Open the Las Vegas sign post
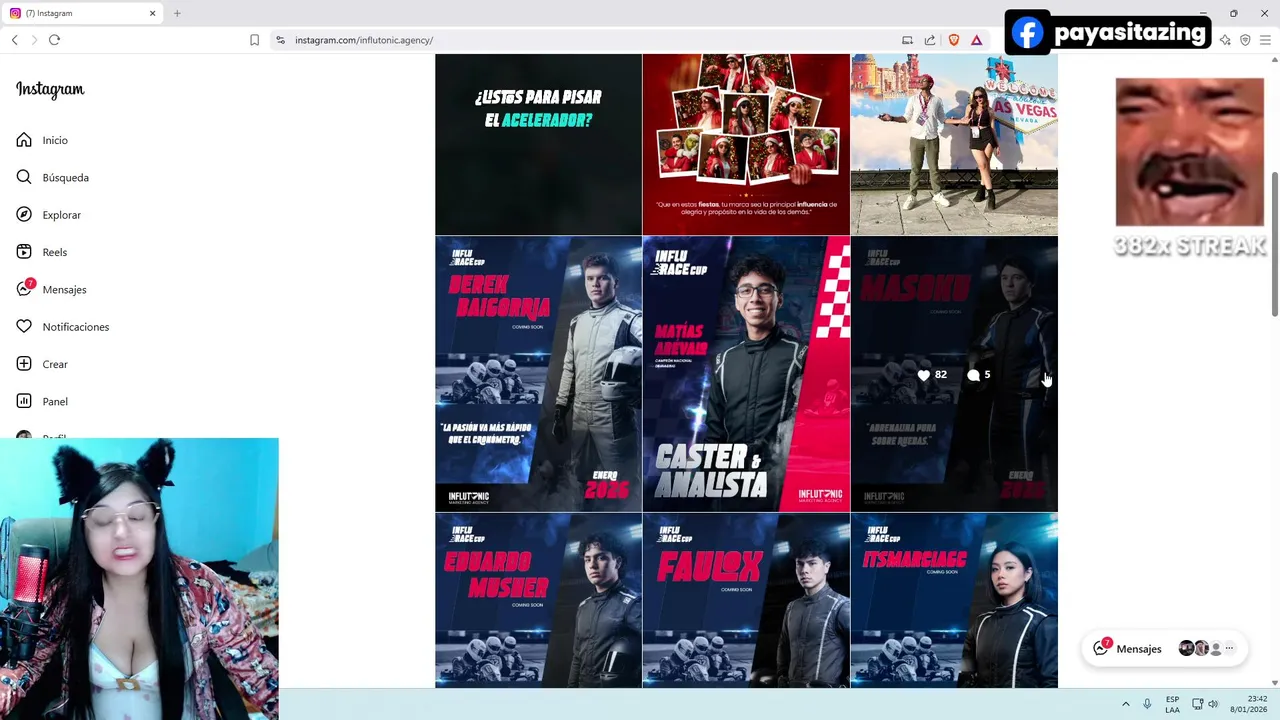Image resolution: width=1280 pixels, height=720 pixels. click(954, 144)
